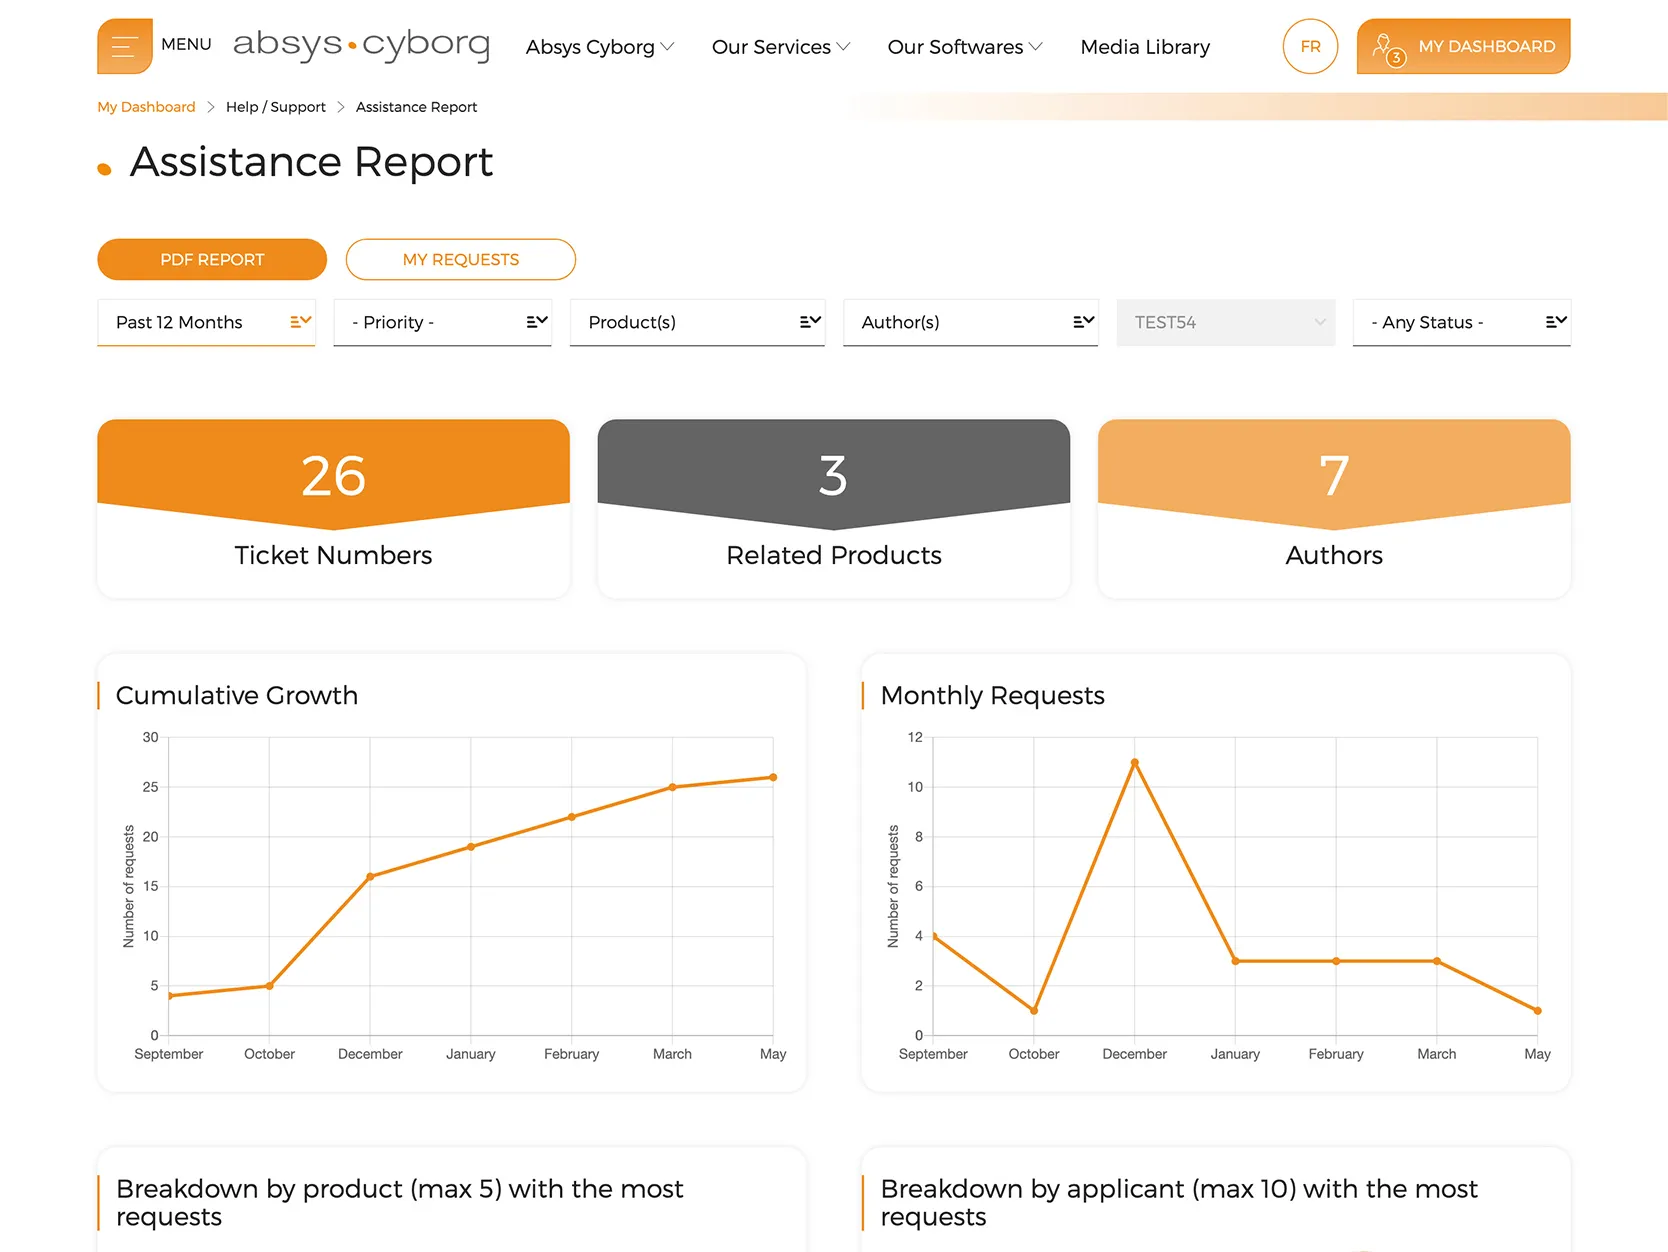This screenshot has width=1668, height=1252.
Task: Click the May point on Cumulative Growth
Action: [773, 777]
